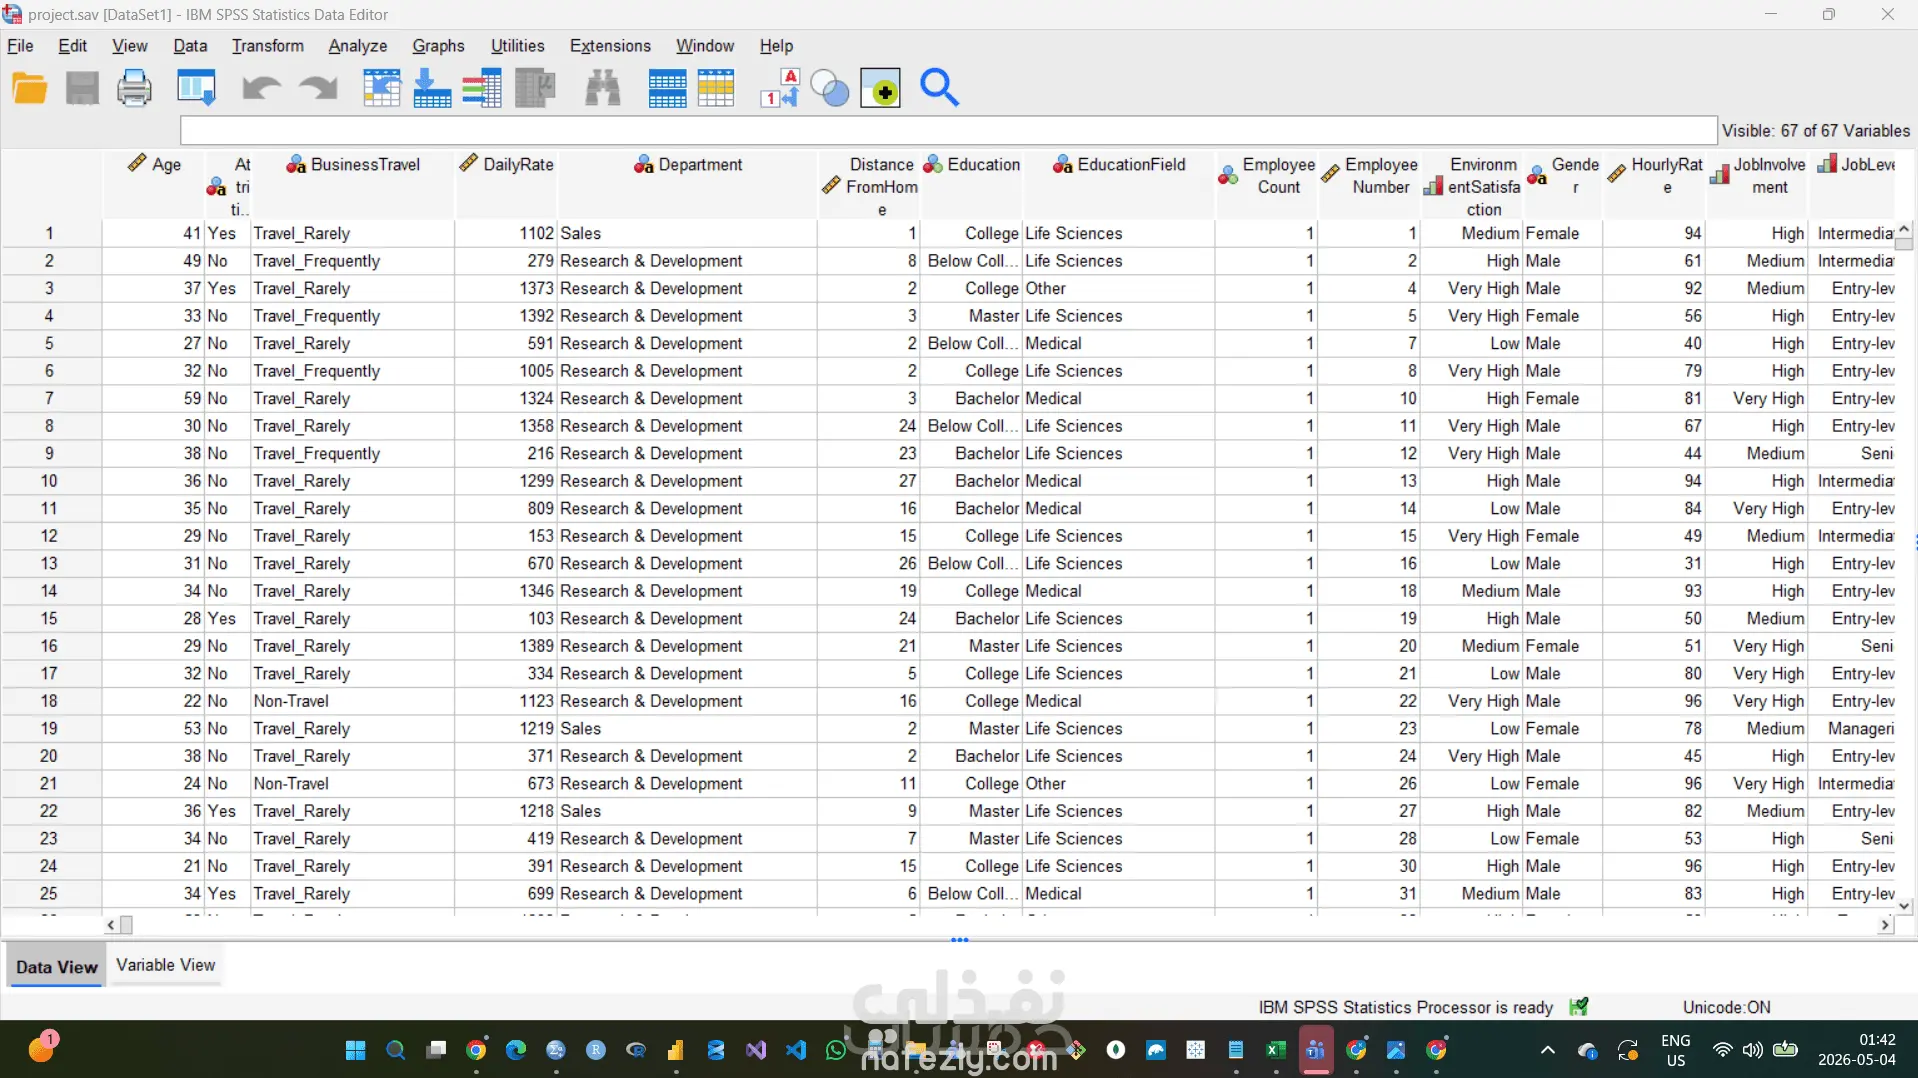The image size is (1918, 1078).
Task: Click the green plus toolbar icon
Action: pos(880,89)
